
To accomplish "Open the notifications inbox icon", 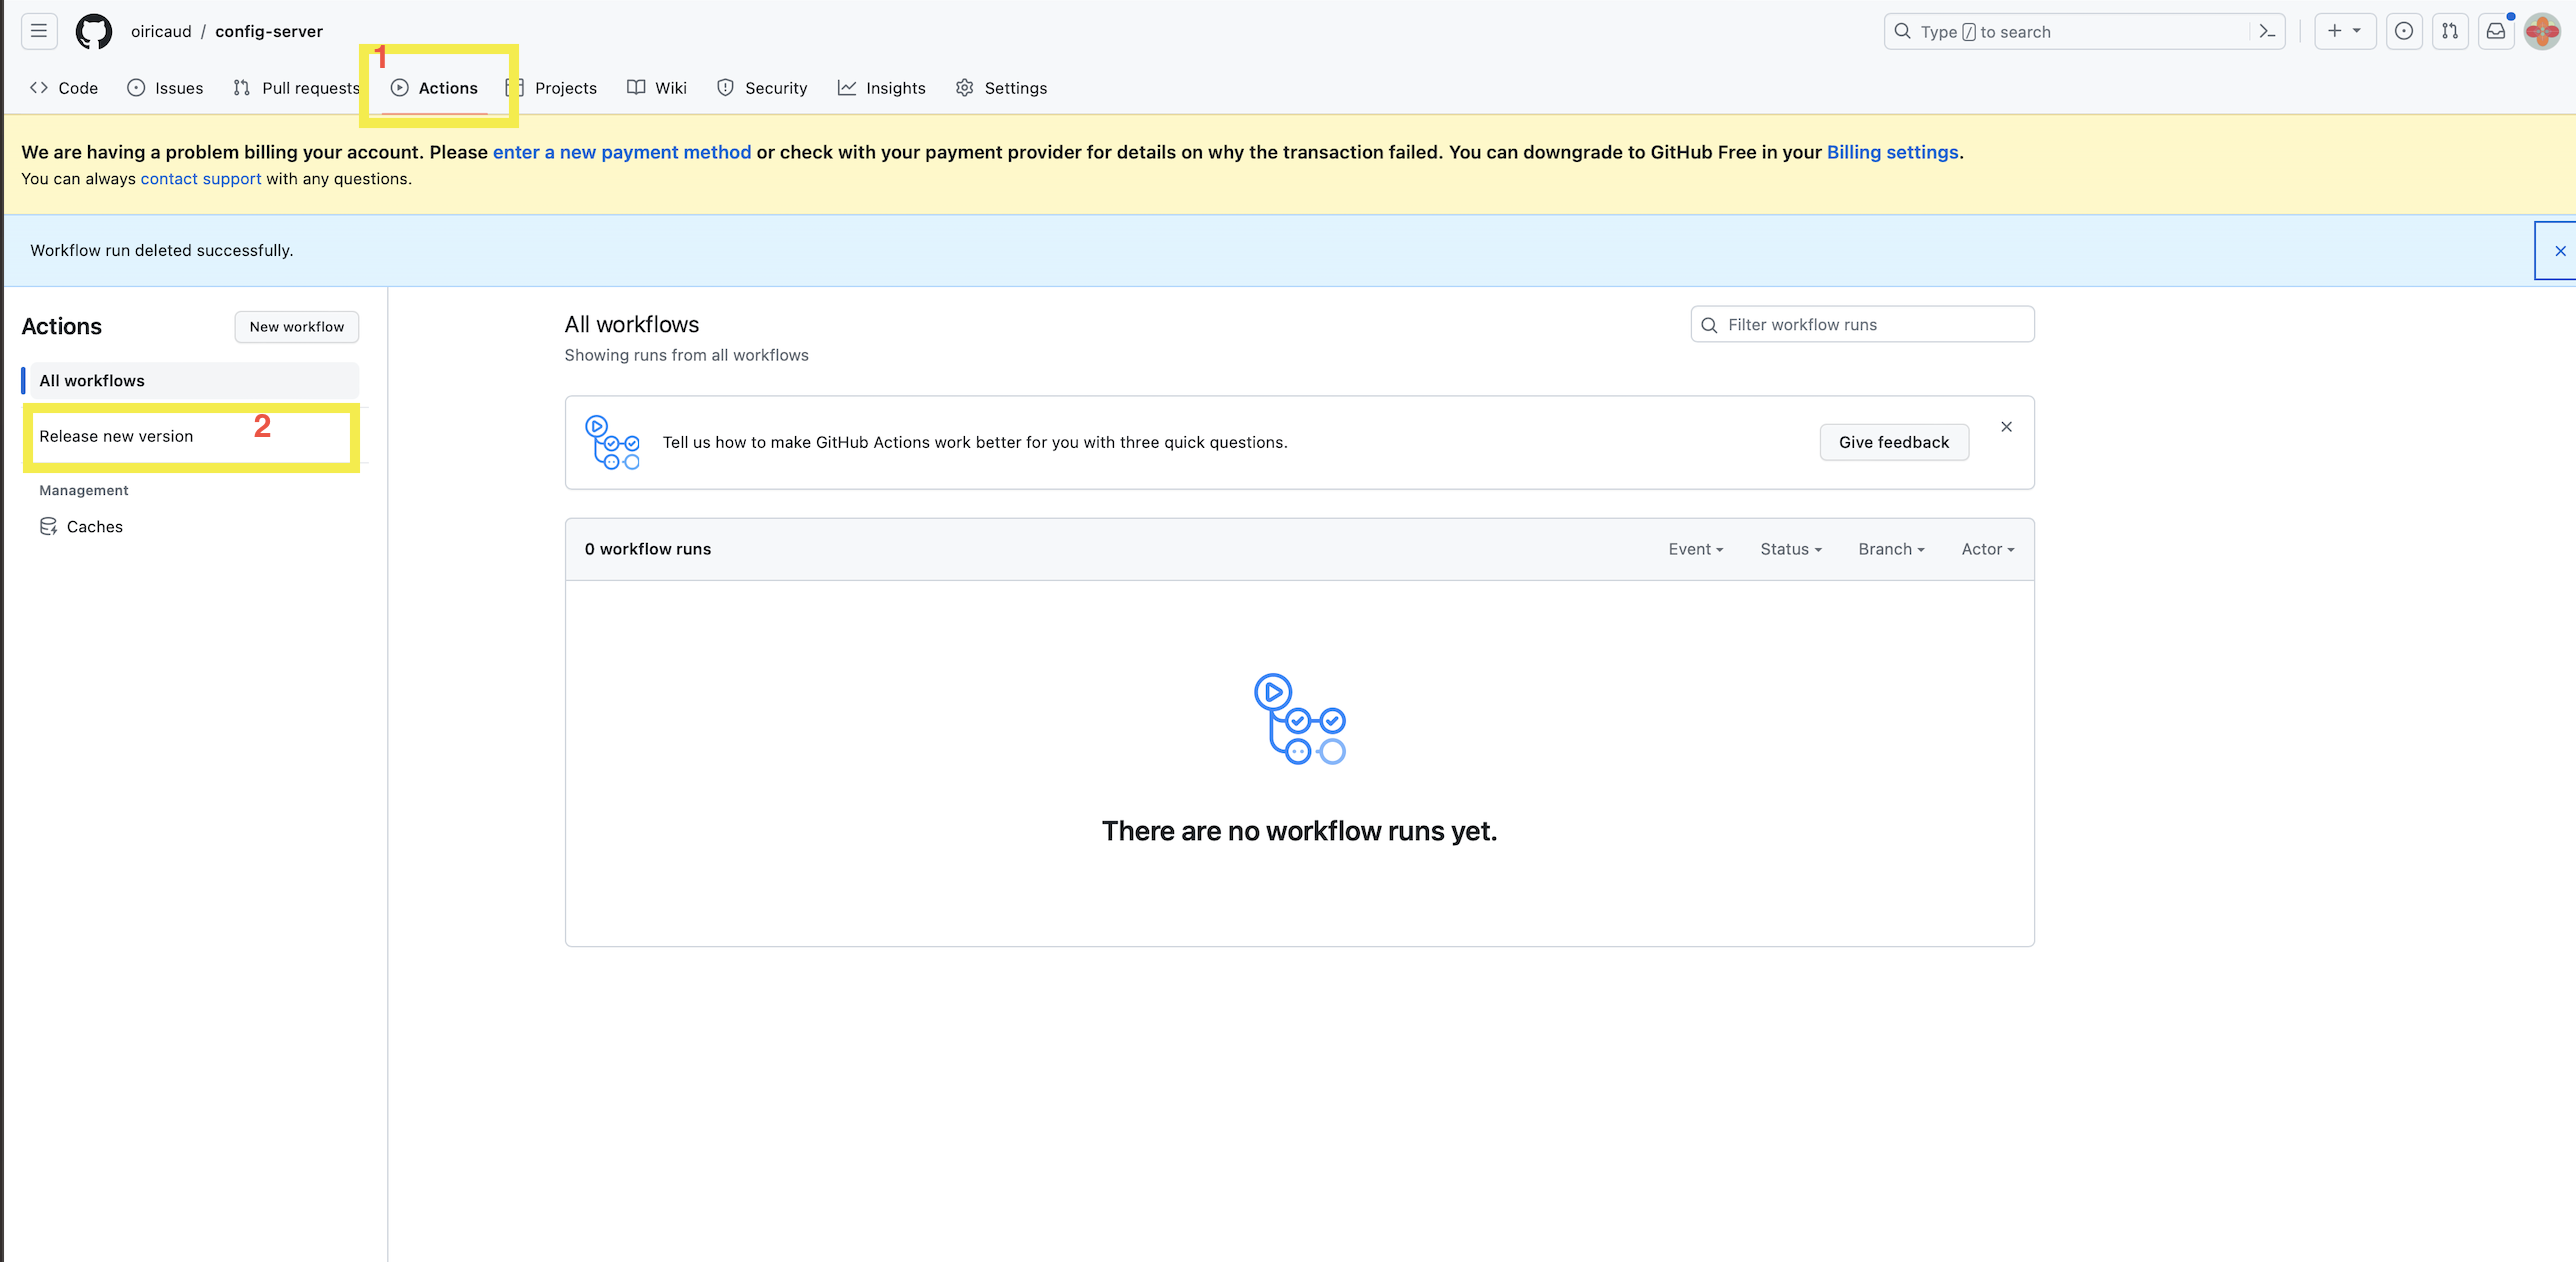I will 2495,31.
